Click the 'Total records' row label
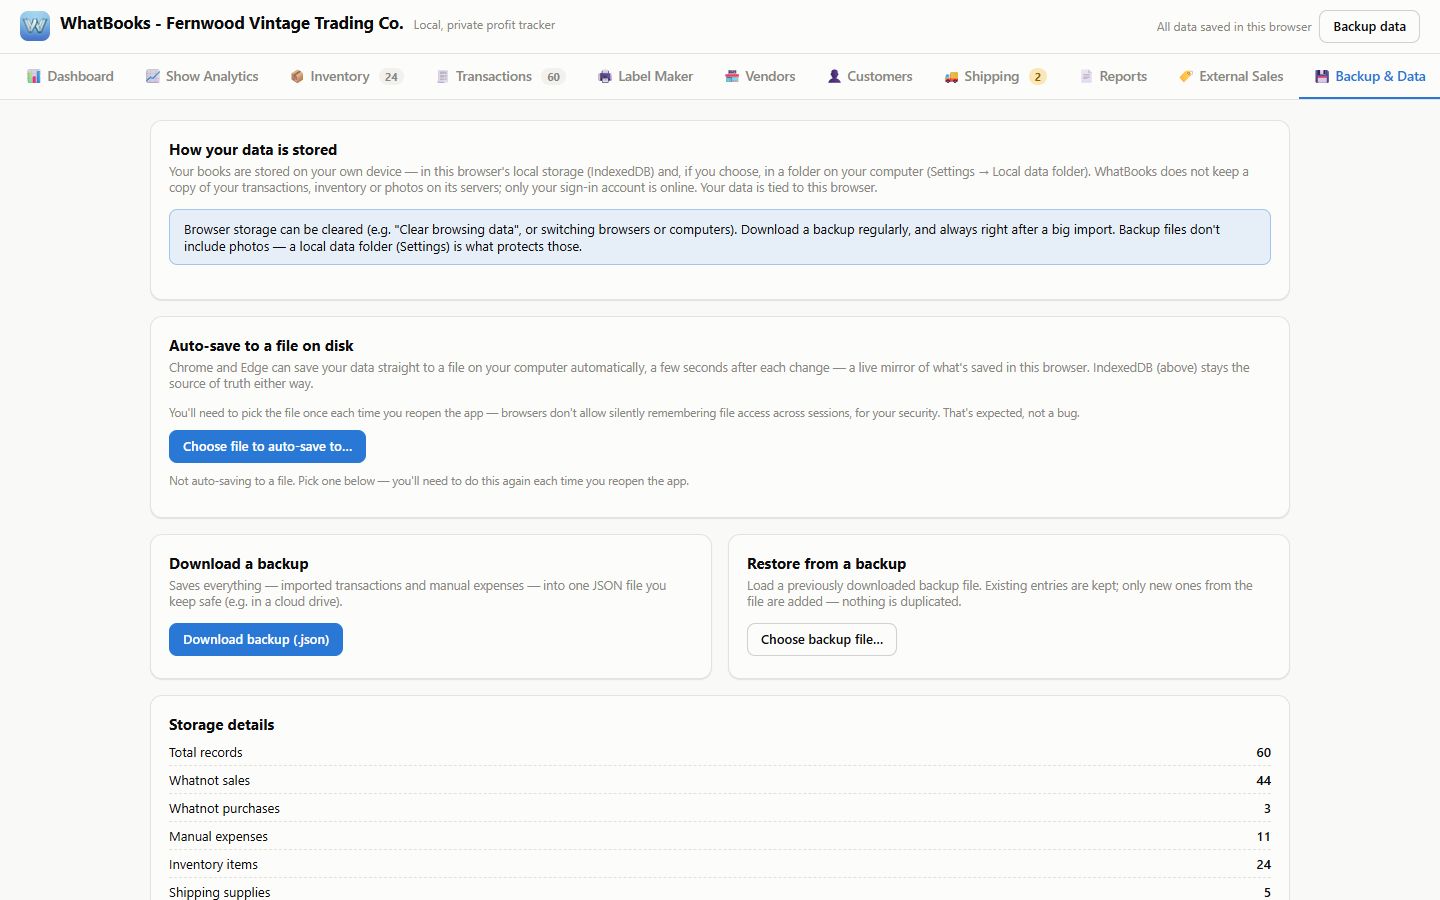1440x900 pixels. [x=205, y=752]
